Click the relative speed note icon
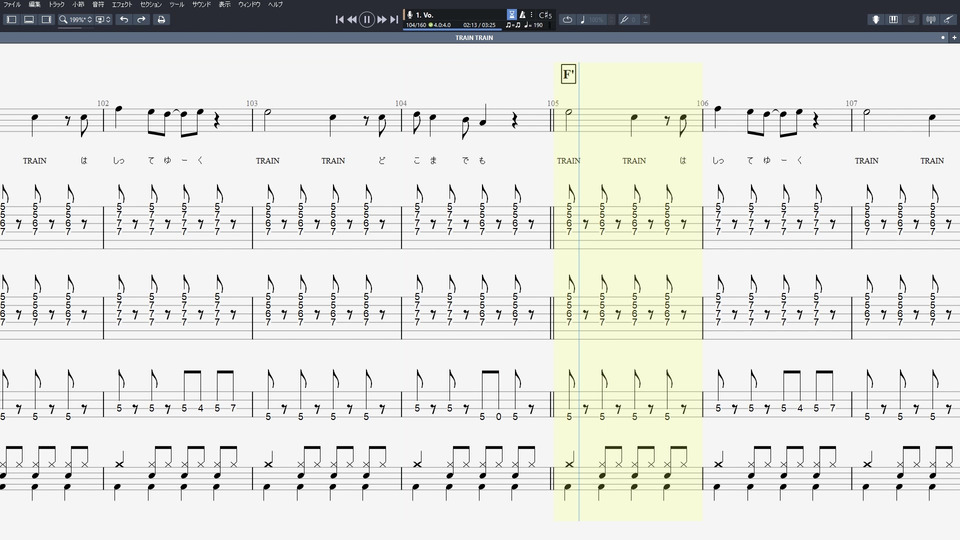 [x=582, y=20]
